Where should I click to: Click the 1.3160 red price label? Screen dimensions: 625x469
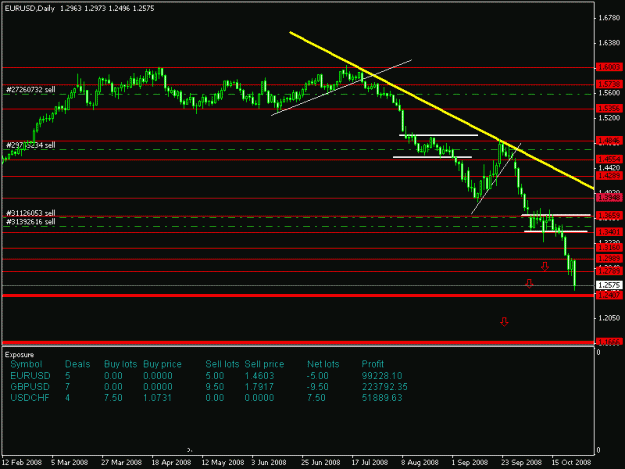click(x=609, y=247)
